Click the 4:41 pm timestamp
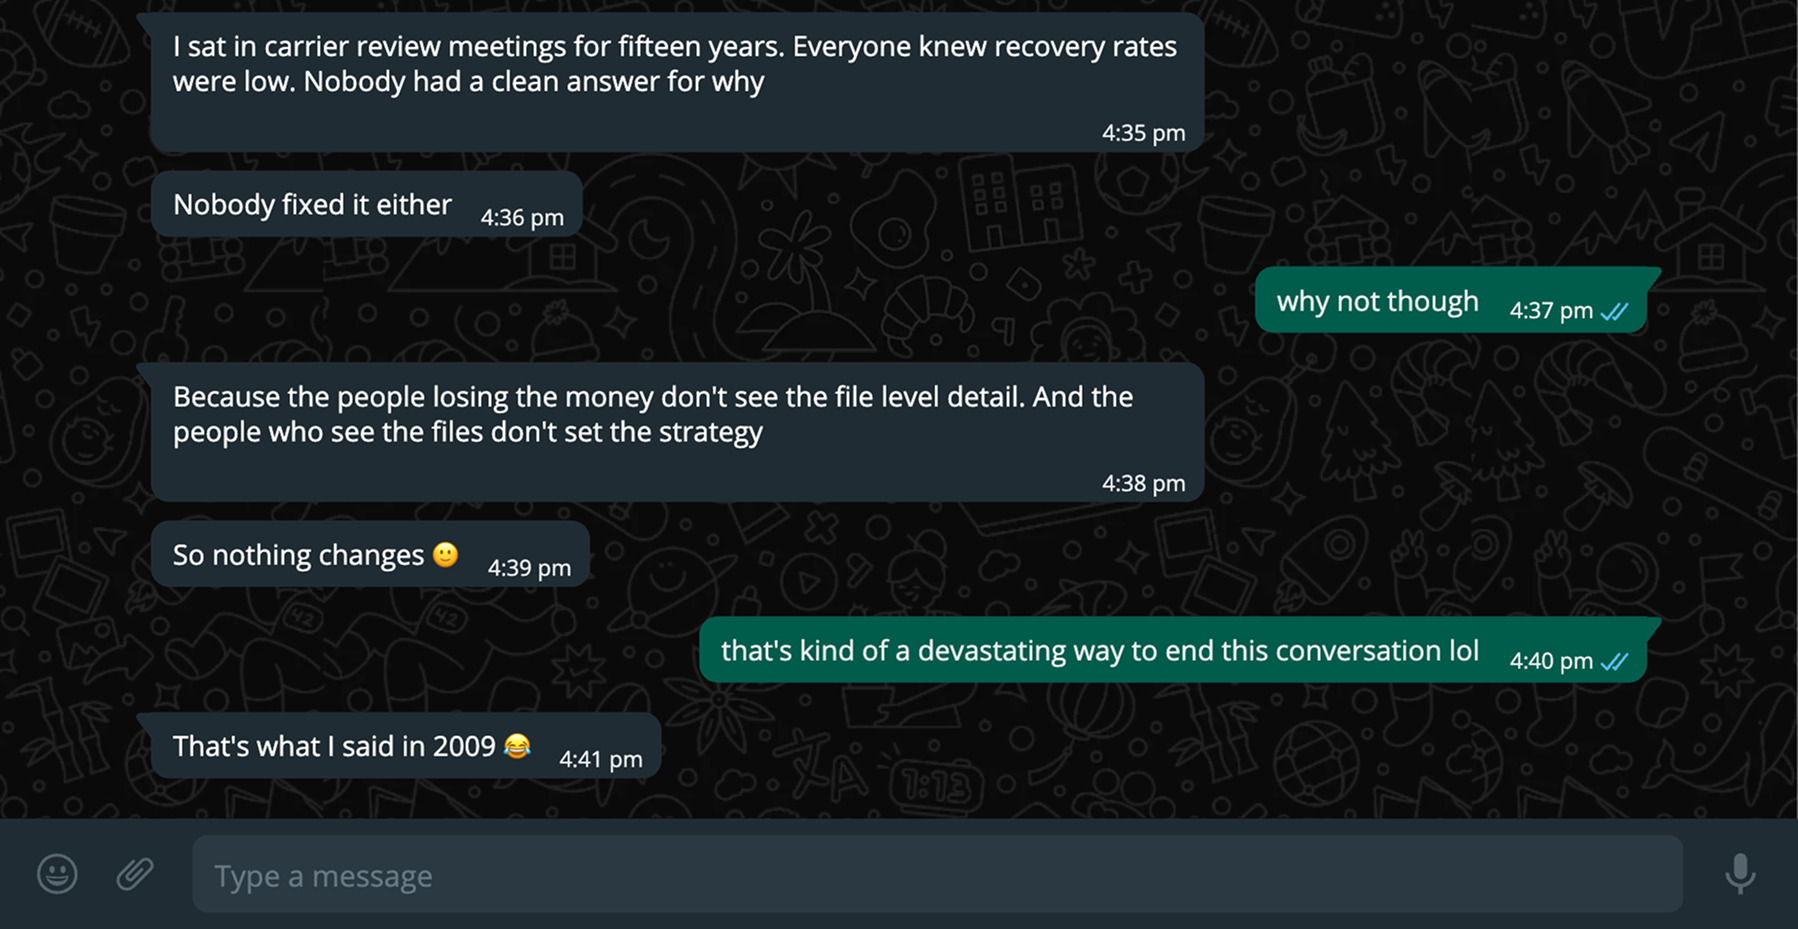The width and height of the screenshot is (1798, 929). [x=600, y=759]
